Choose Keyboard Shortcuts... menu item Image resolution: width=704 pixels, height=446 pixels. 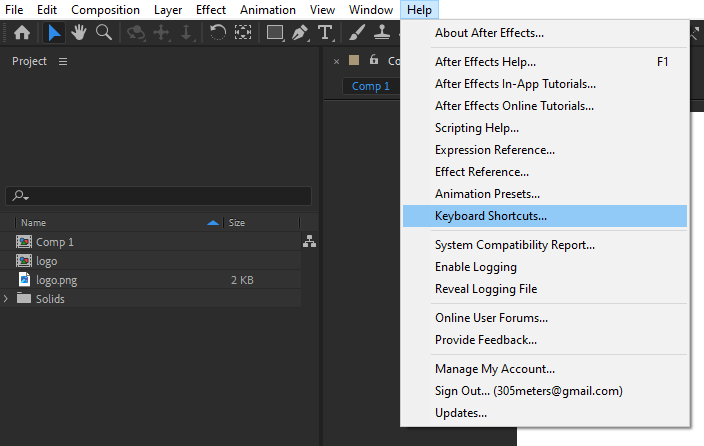[545, 216]
